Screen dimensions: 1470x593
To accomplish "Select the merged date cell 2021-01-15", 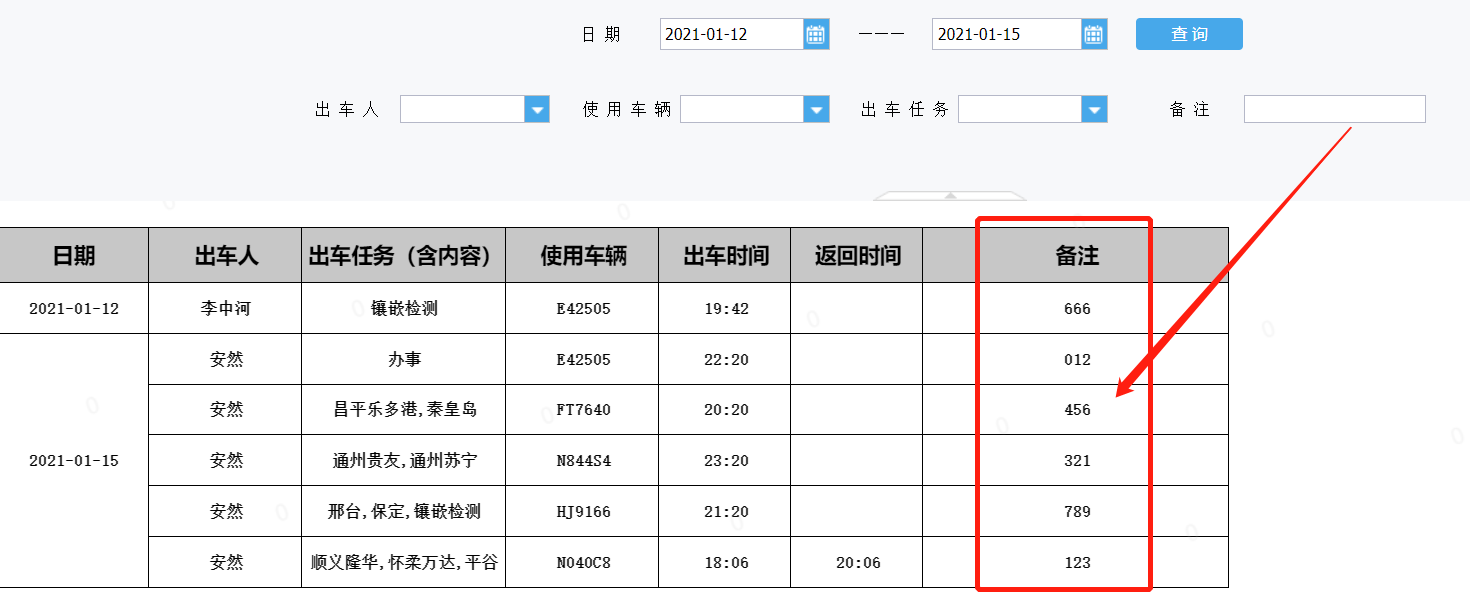I will click(74, 461).
